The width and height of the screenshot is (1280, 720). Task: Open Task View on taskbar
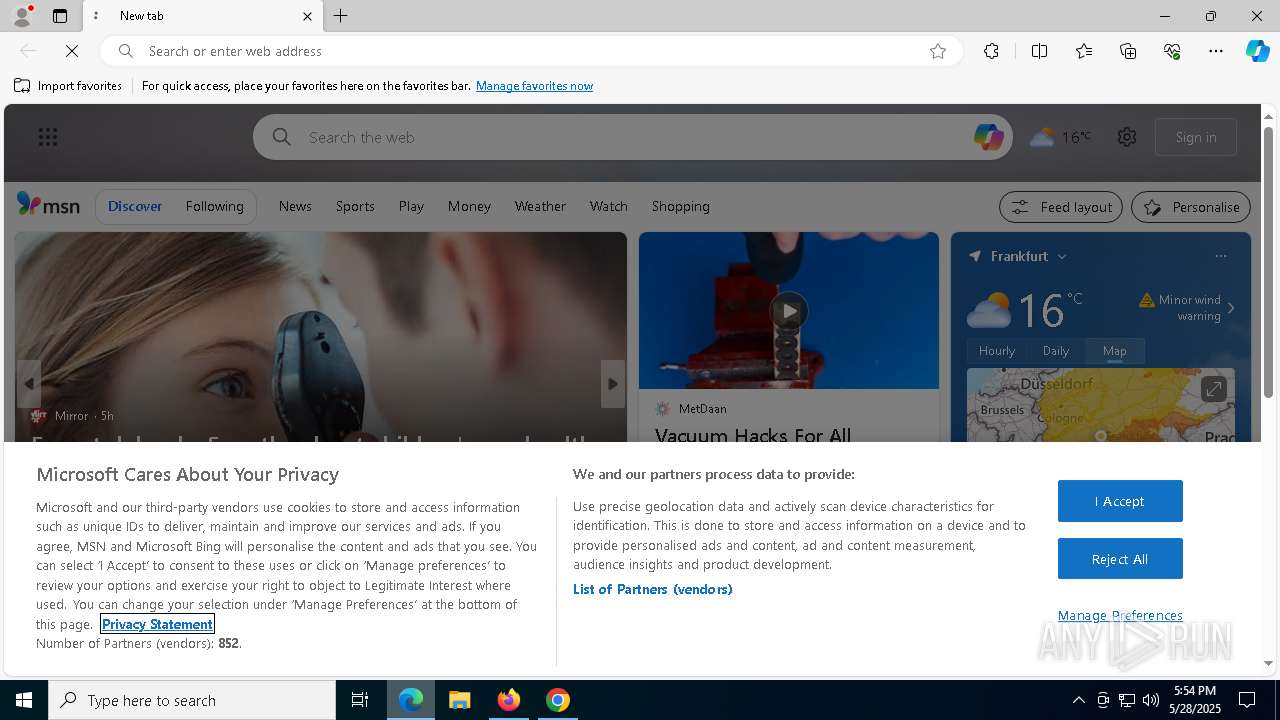[x=360, y=700]
